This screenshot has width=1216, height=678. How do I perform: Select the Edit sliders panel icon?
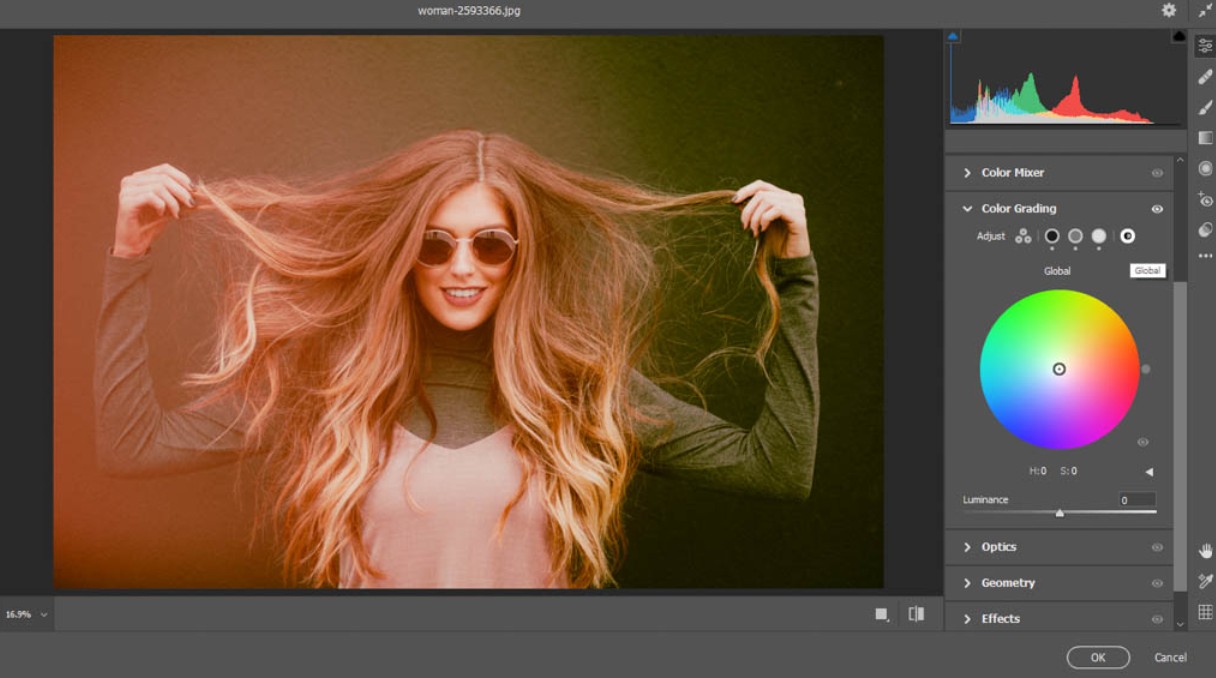pos(1205,46)
